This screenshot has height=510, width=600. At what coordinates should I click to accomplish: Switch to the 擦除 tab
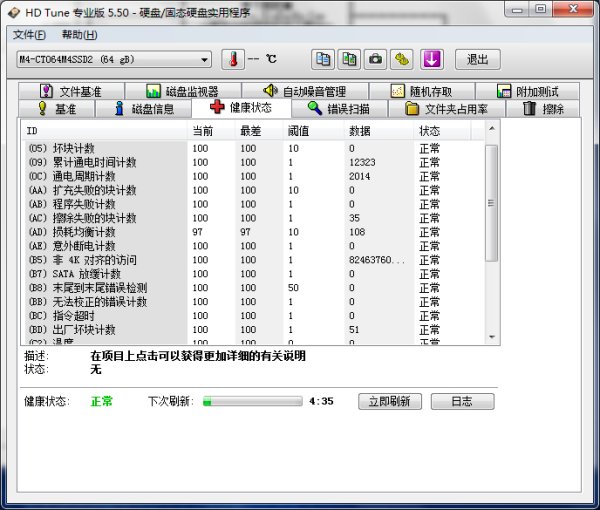click(543, 109)
